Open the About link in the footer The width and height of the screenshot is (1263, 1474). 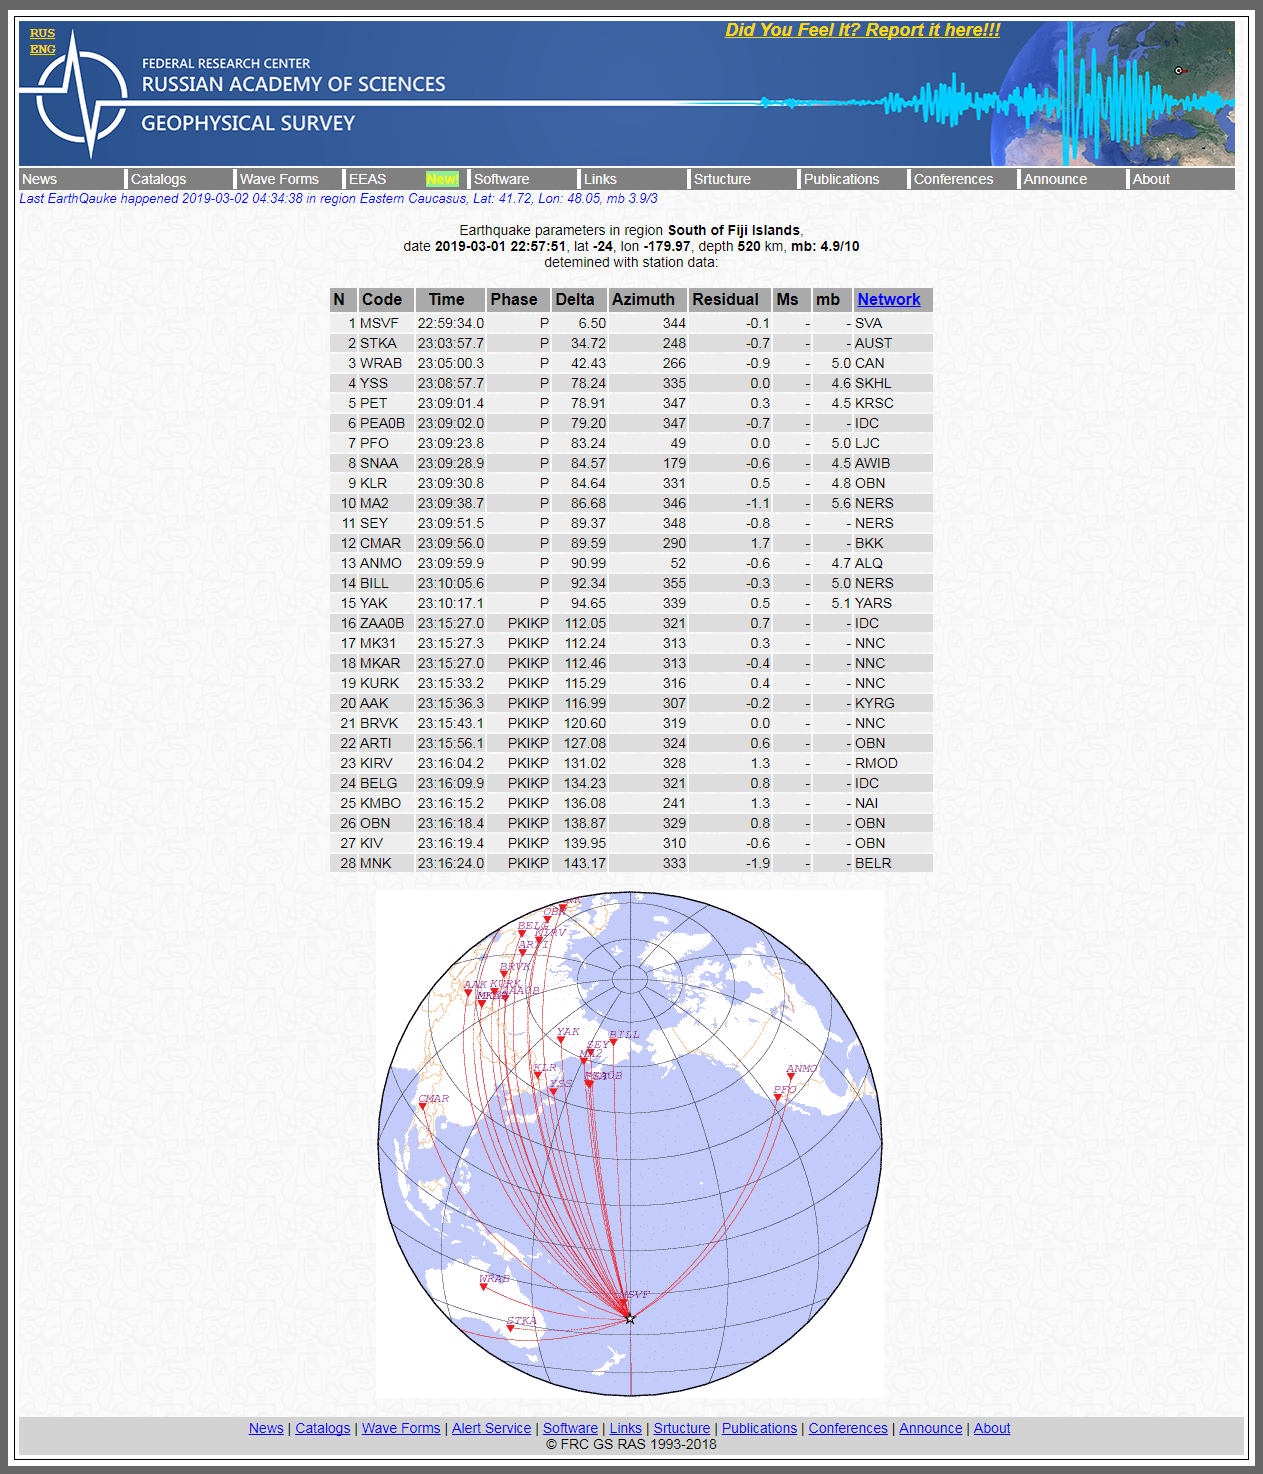tap(992, 1428)
